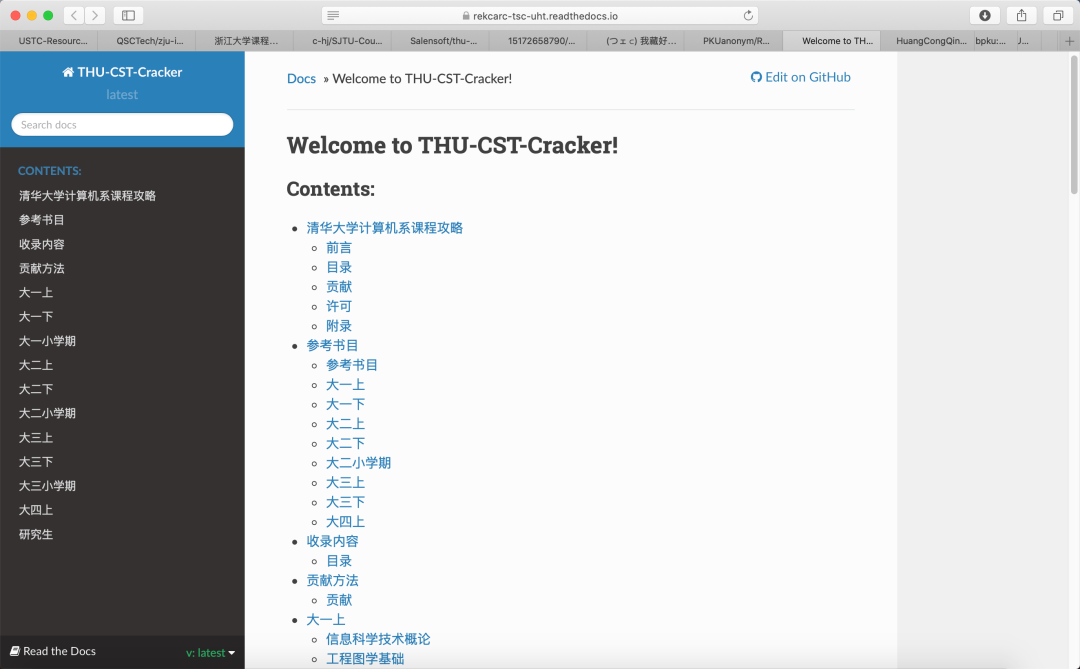
Task: Reload the page with refresh icon
Action: tap(748, 15)
